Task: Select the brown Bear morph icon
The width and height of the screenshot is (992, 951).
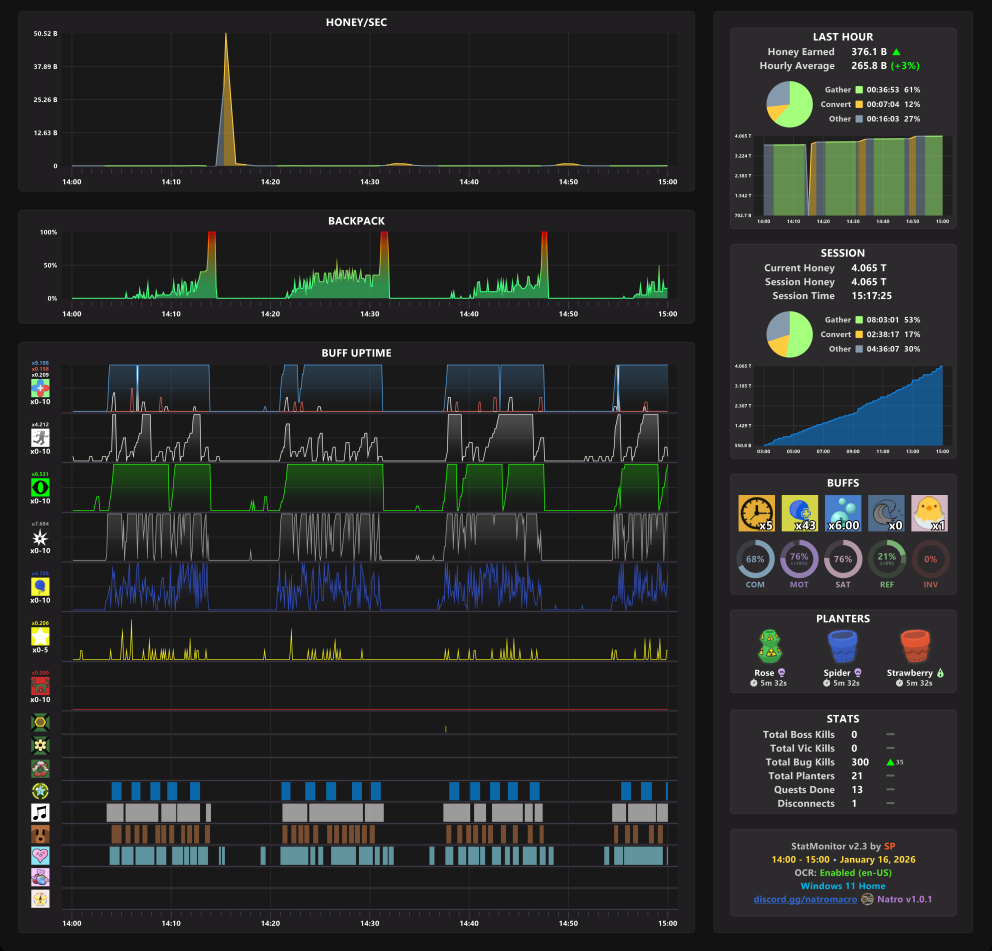Action: click(40, 834)
